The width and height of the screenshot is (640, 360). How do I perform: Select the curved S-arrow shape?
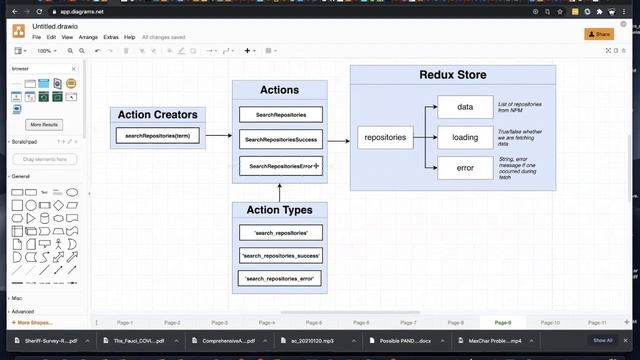(44, 257)
